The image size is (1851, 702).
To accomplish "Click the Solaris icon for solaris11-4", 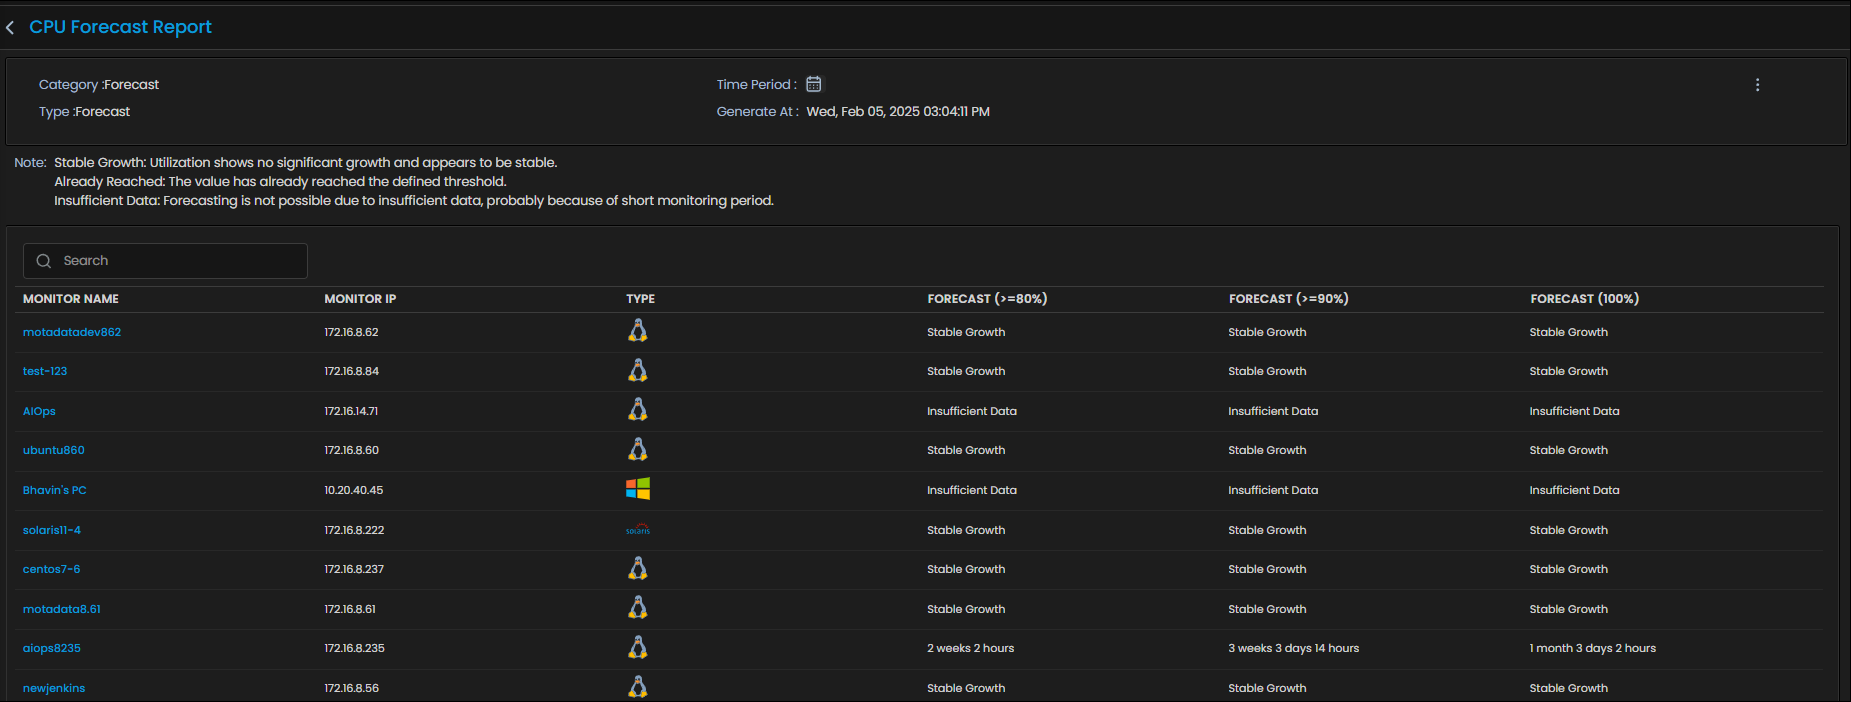I will (x=638, y=530).
